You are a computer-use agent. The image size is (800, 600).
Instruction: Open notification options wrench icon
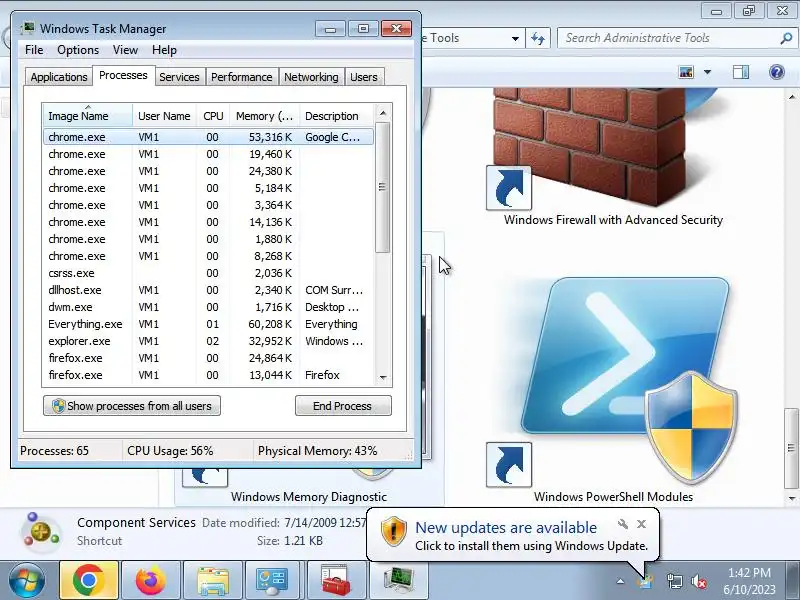click(622, 523)
